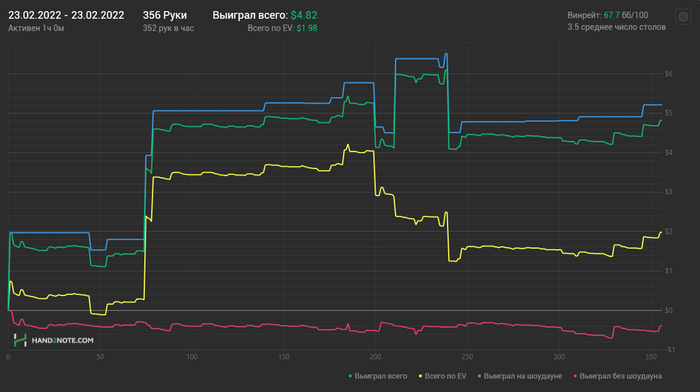
Task: Click the 200 hands x-axis marker
Action: 375,357
